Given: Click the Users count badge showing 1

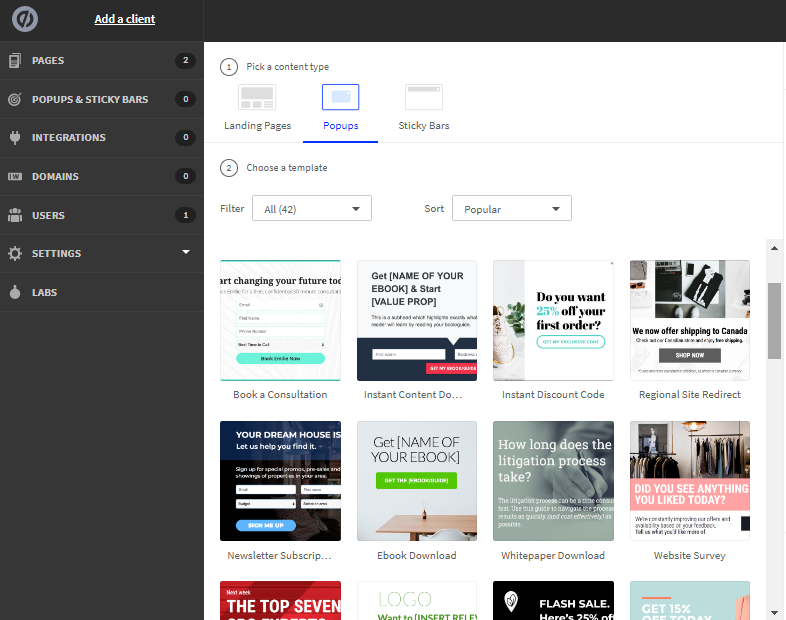Looking at the screenshot, I should (185, 215).
